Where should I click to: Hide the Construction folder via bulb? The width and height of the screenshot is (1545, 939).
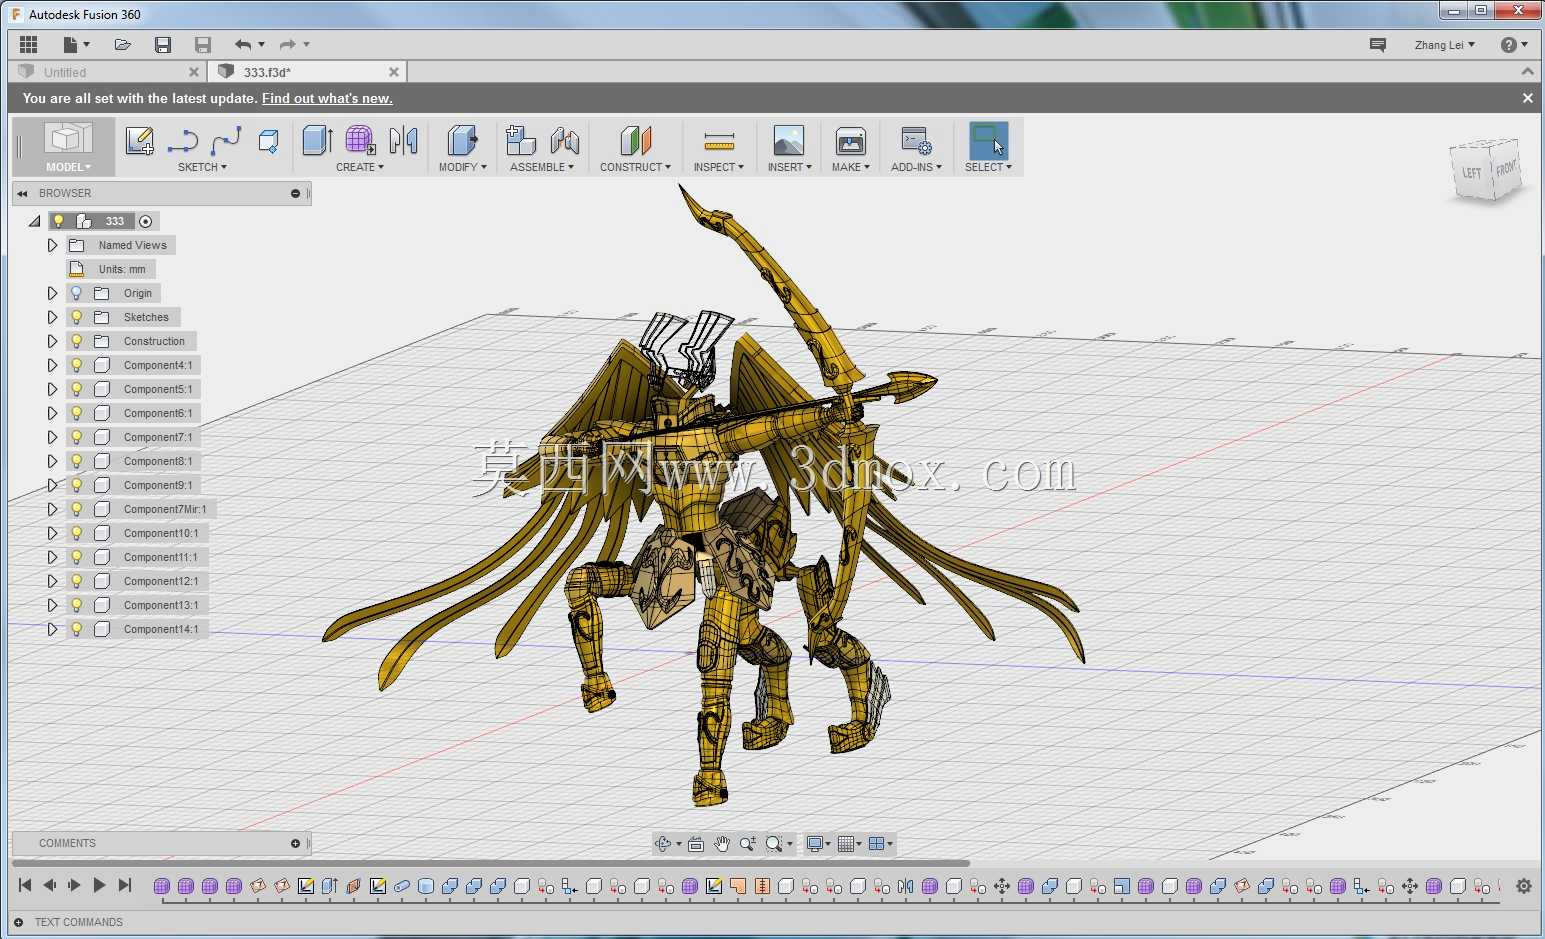click(x=77, y=341)
